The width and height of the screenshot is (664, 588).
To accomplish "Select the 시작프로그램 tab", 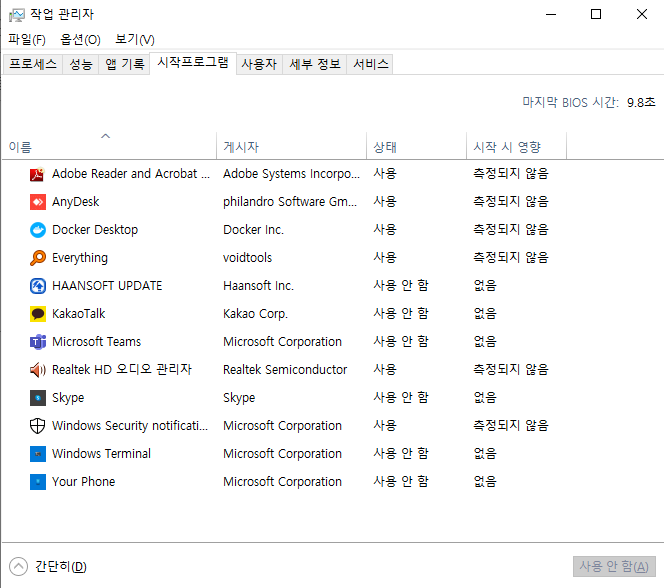I will [193, 63].
